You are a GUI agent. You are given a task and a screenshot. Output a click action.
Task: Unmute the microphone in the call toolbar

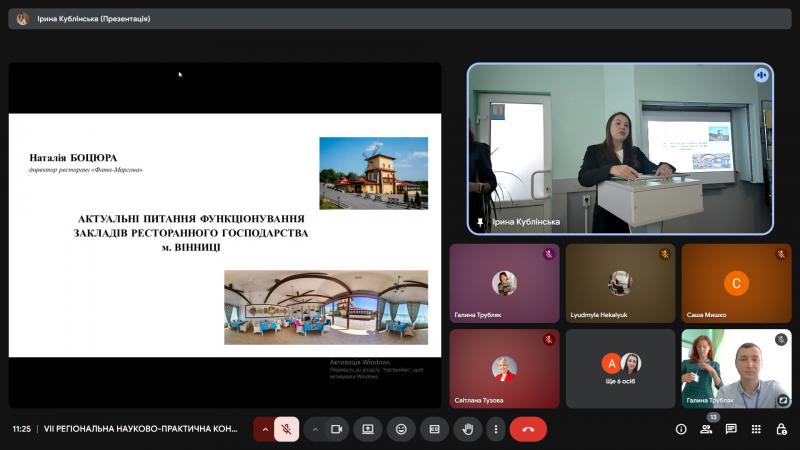(286, 429)
